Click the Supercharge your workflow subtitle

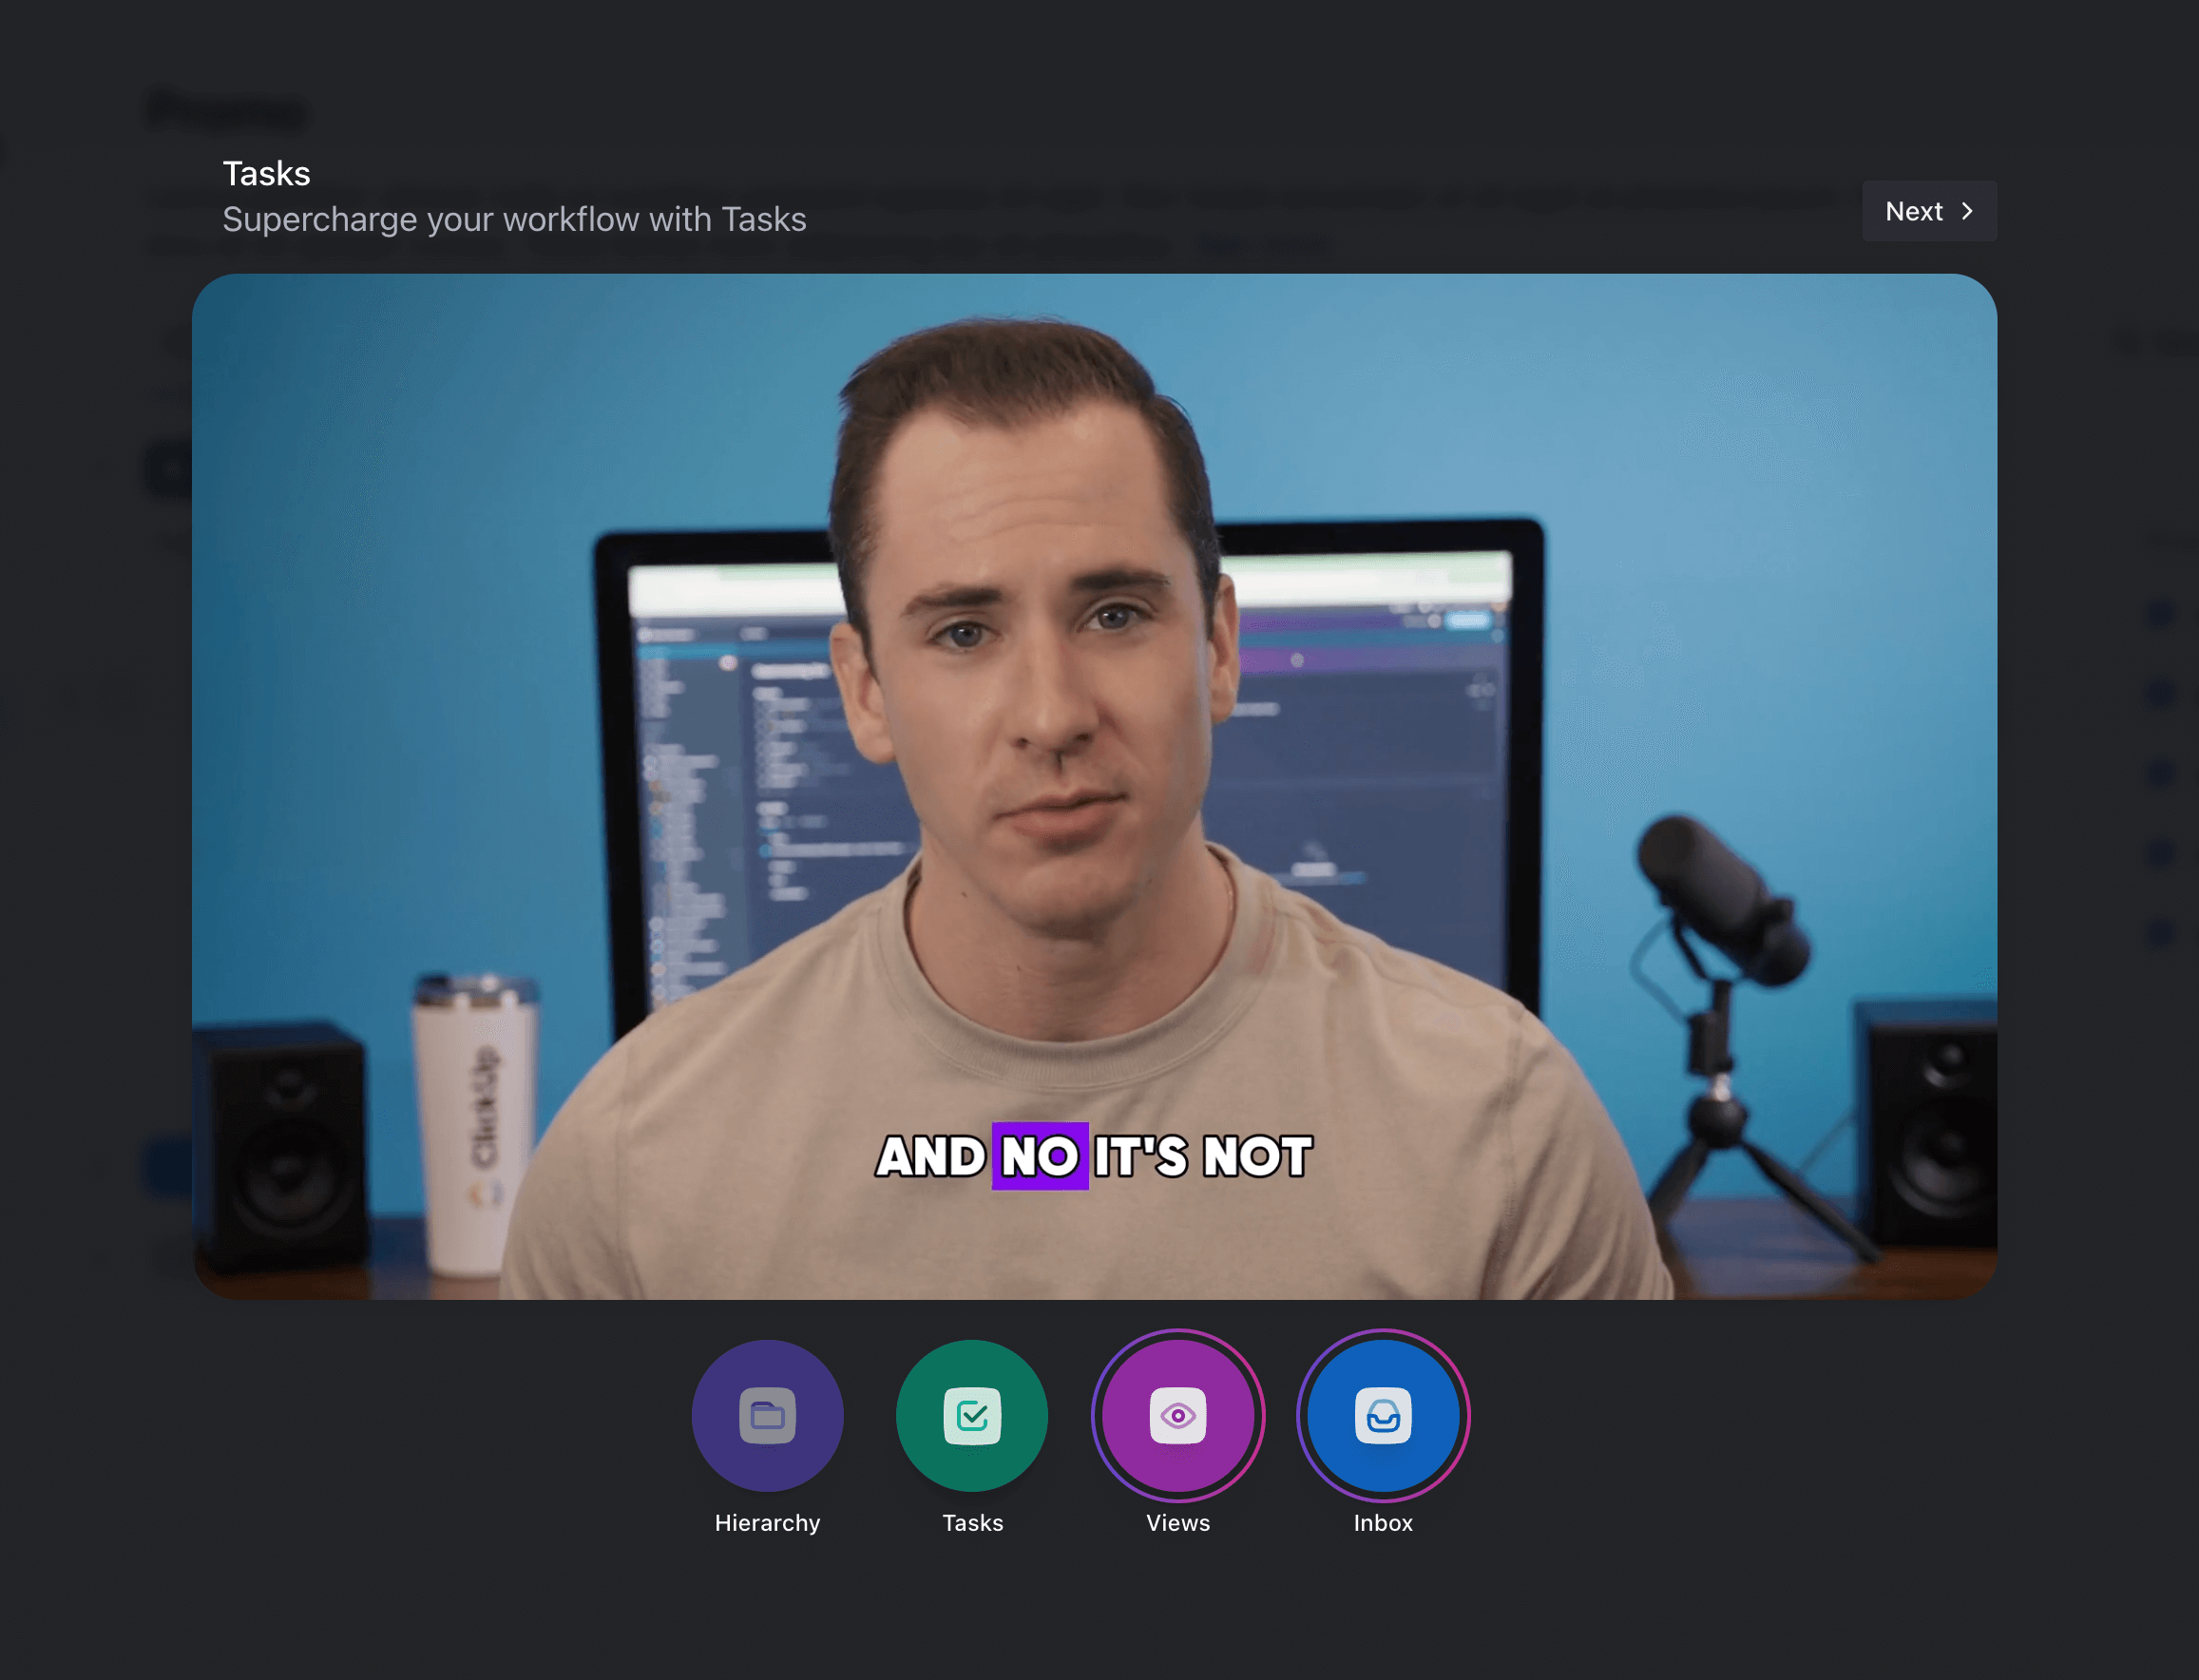tap(514, 219)
